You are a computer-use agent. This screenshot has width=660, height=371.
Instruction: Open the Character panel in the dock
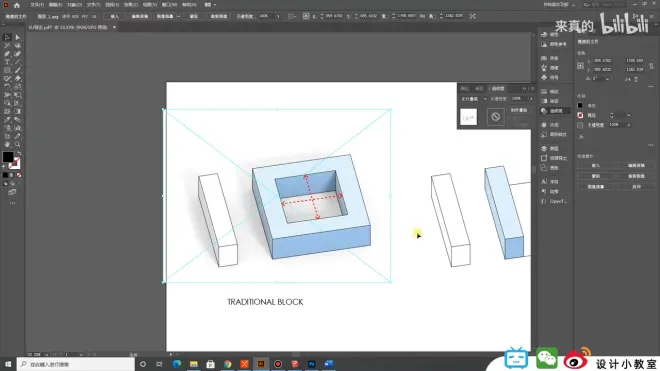(x=551, y=182)
